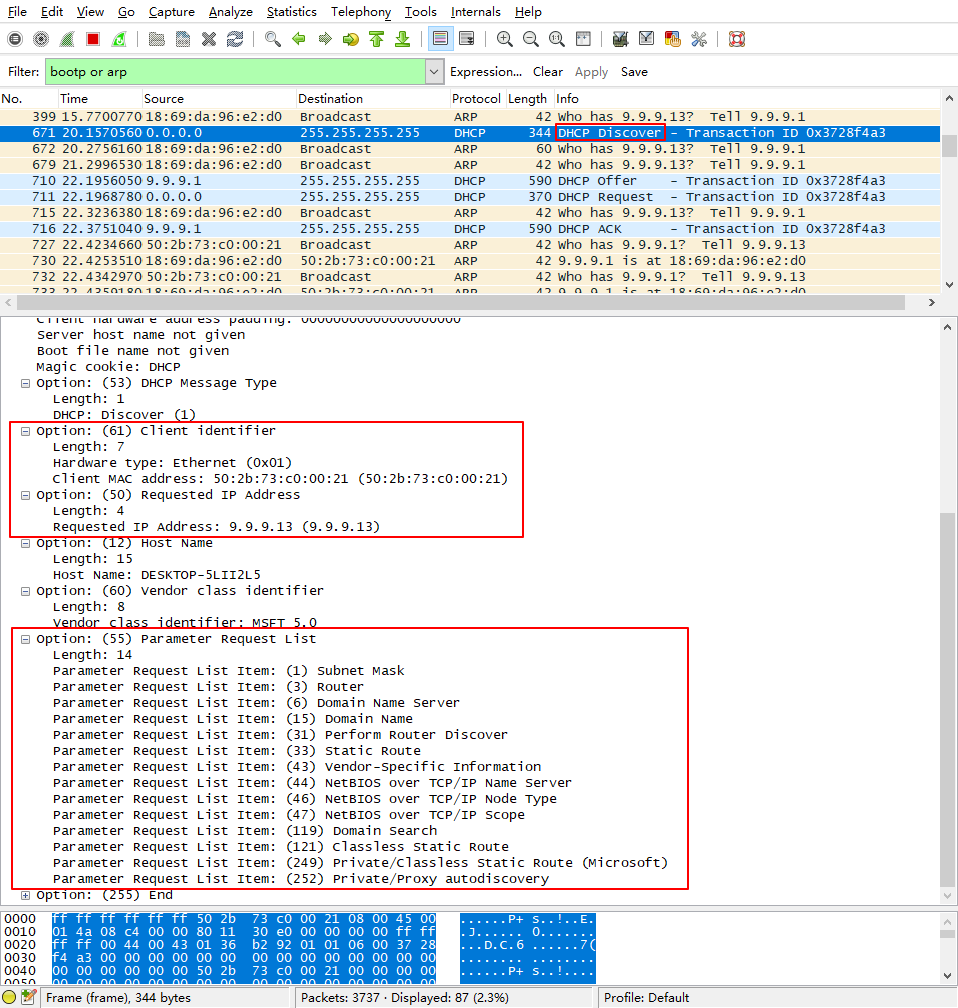Click the packet list horizontal scrollbar
This screenshot has width=958, height=1008.
click(x=461, y=302)
